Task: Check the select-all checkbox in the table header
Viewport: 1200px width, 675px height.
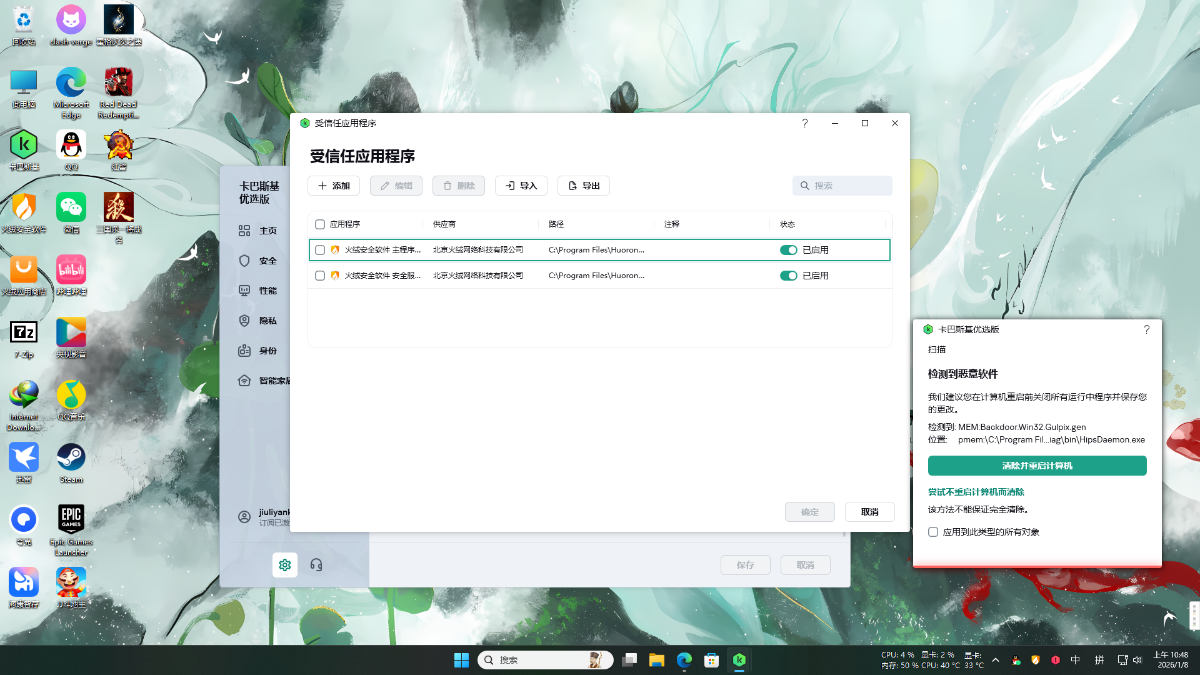Action: (320, 224)
